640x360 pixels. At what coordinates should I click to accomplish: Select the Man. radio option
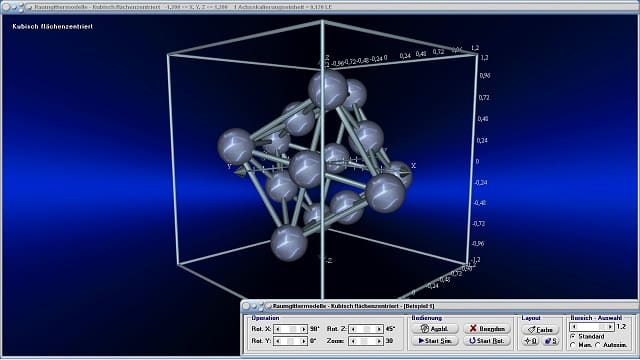click(573, 345)
